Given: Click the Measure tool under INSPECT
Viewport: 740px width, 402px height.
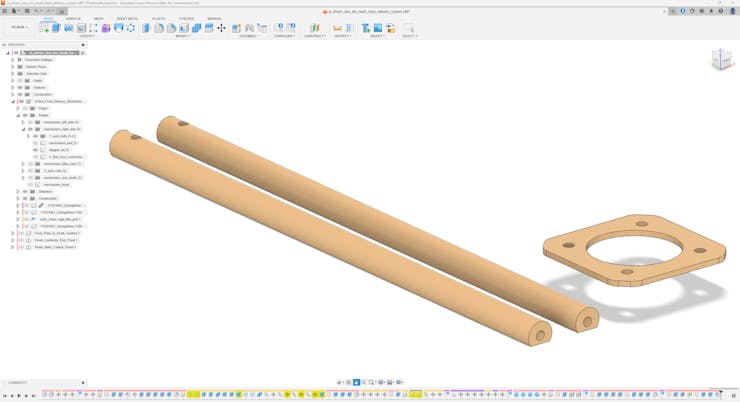Looking at the screenshot, I should pyautogui.click(x=337, y=28).
